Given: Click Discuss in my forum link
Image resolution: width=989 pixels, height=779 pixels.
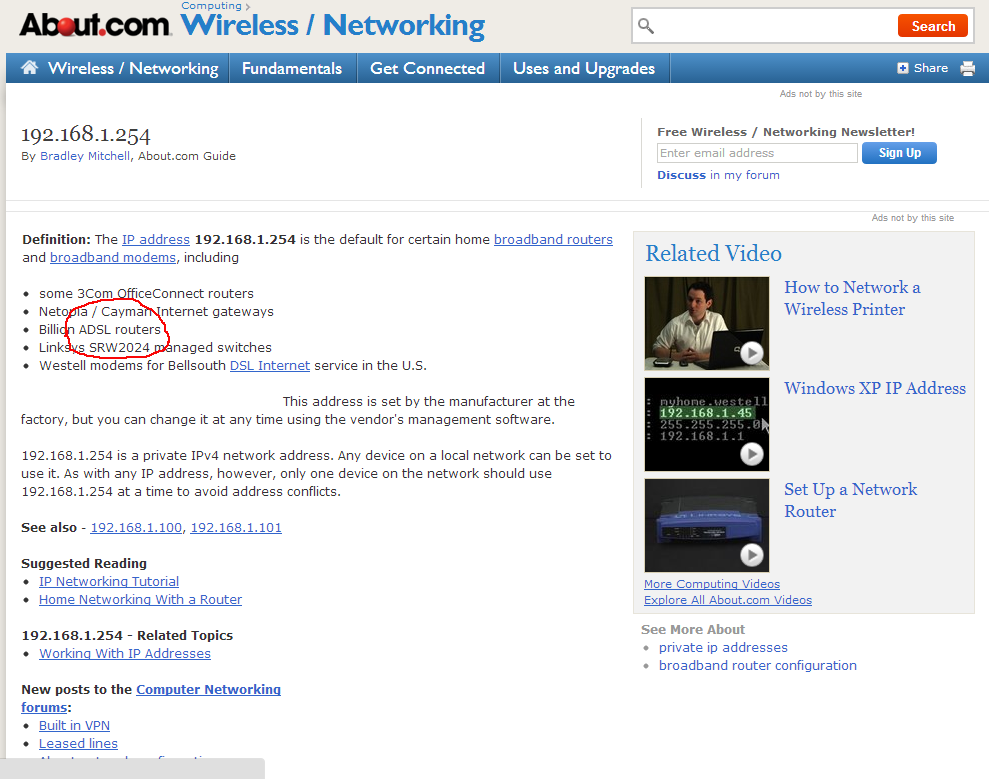Looking at the screenshot, I should (718, 175).
